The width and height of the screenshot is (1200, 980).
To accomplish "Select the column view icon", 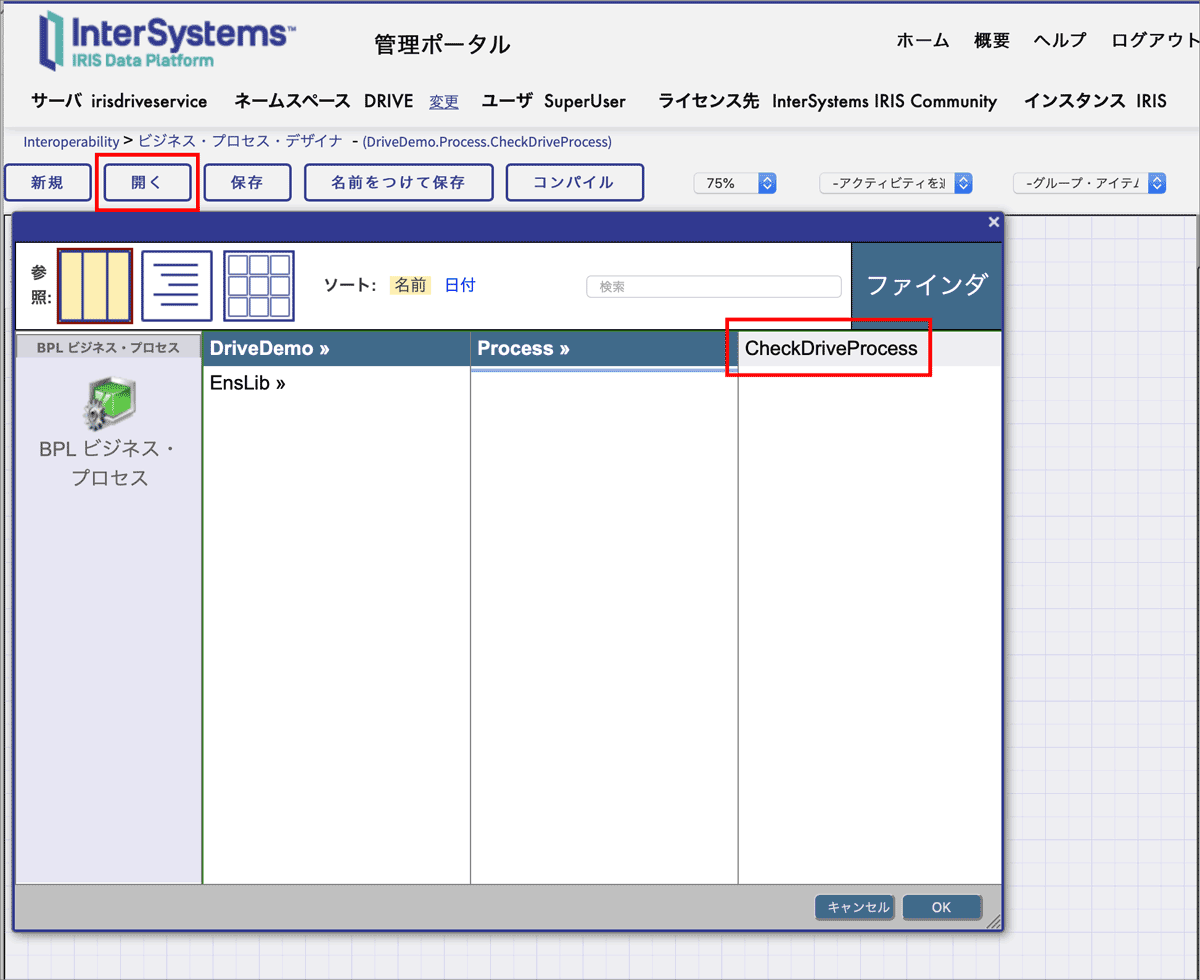I will (95, 287).
